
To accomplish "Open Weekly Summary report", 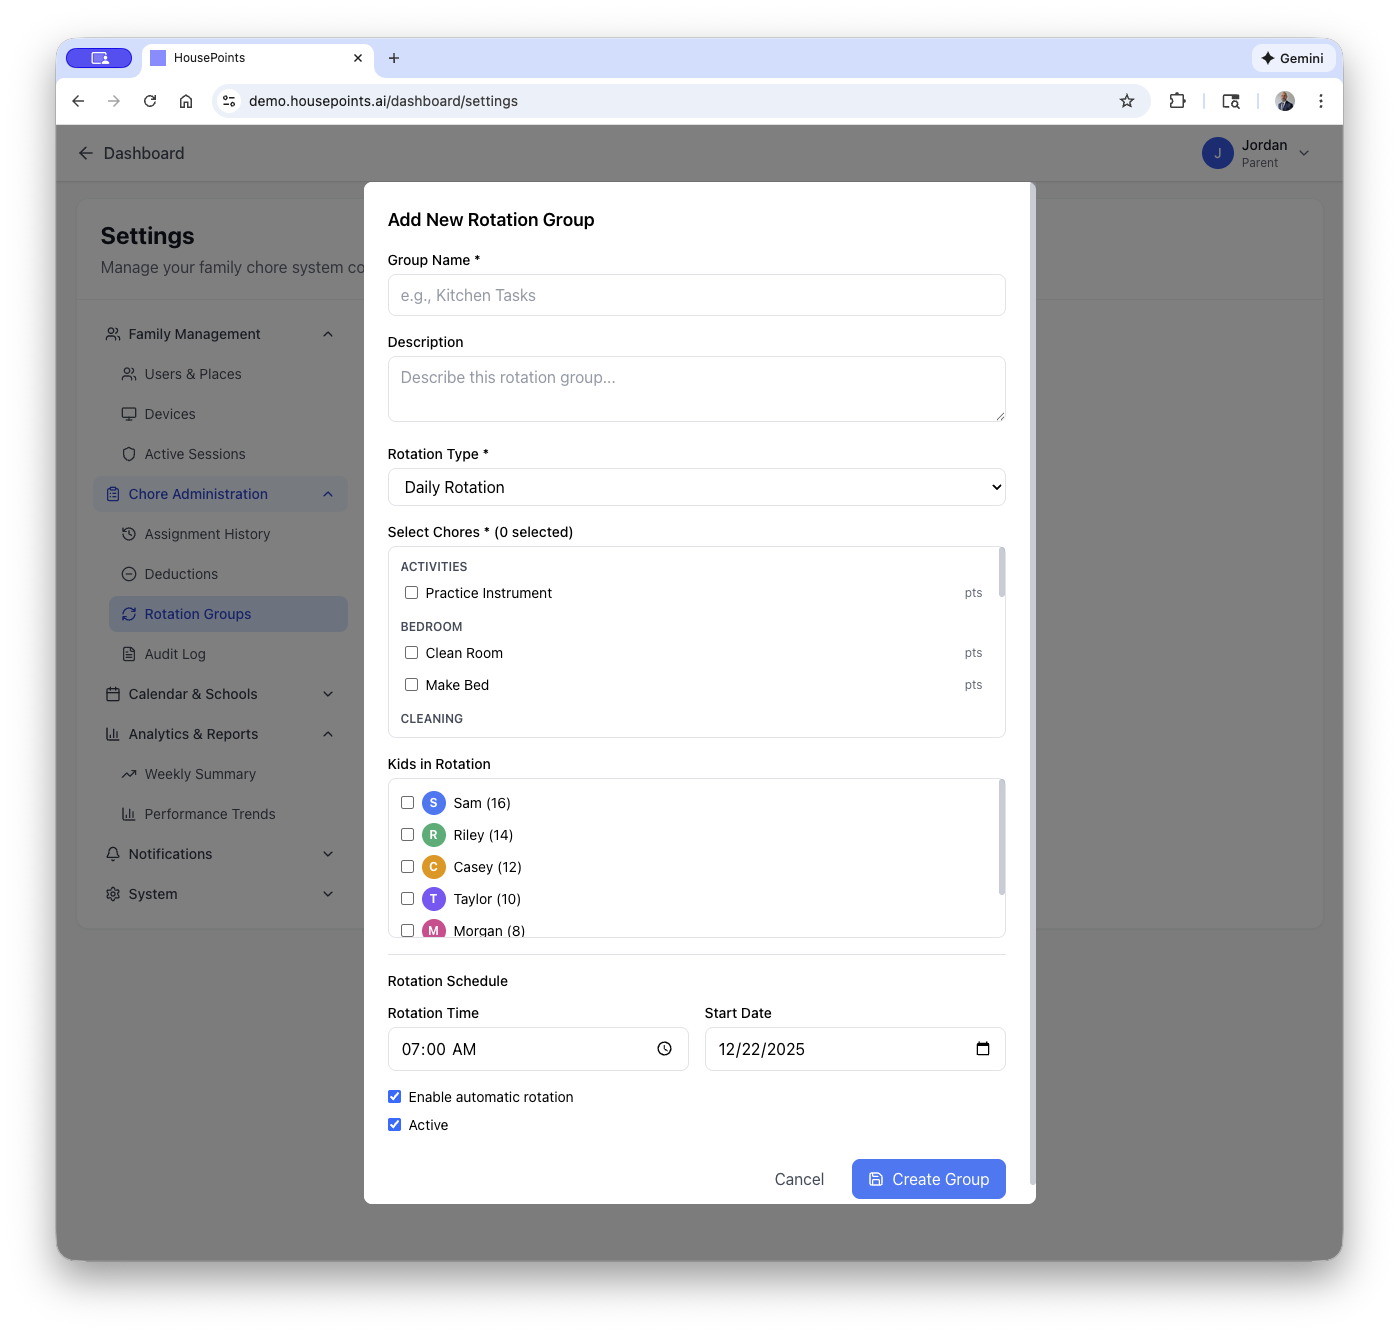I will click(x=228, y=774).
